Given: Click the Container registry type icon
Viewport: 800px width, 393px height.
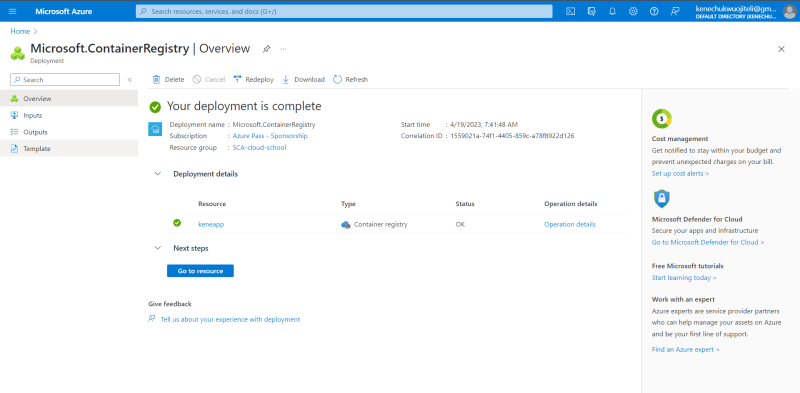Looking at the screenshot, I should point(346,224).
